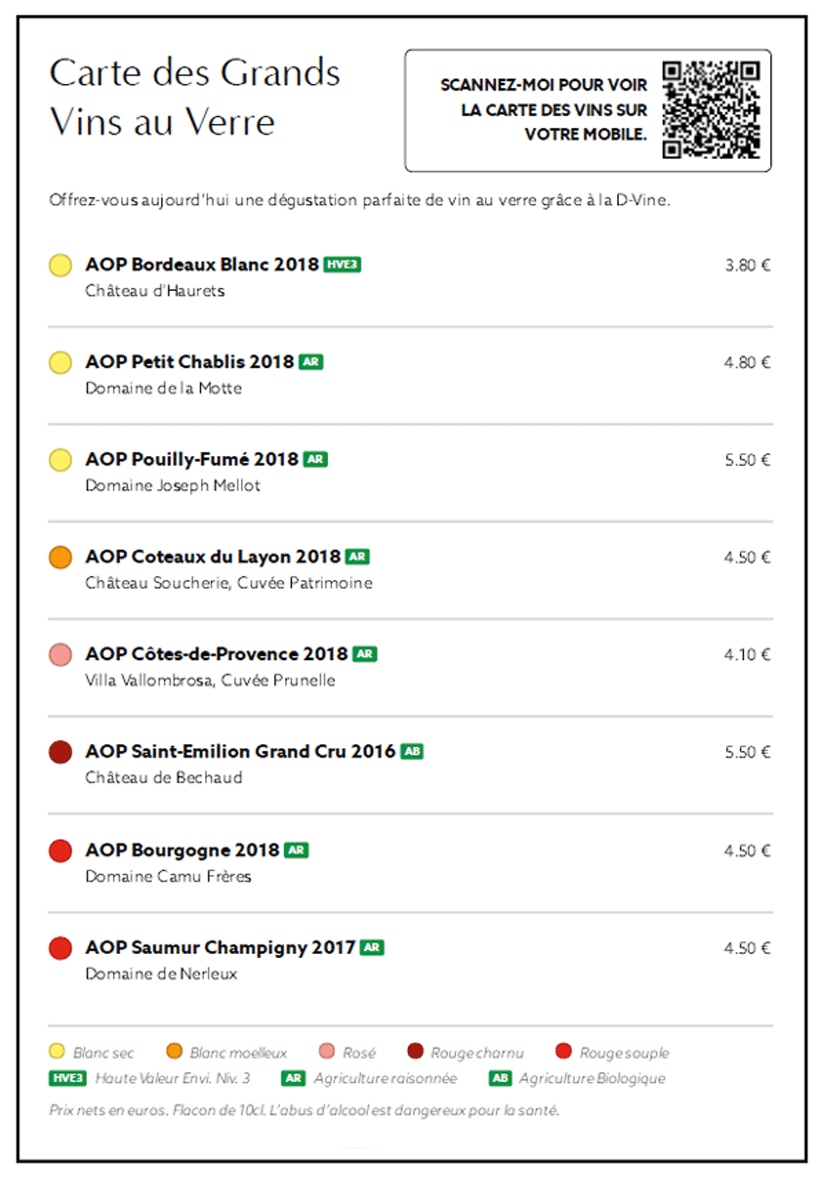Click the Domaine de Nerleux producer line

161,974
